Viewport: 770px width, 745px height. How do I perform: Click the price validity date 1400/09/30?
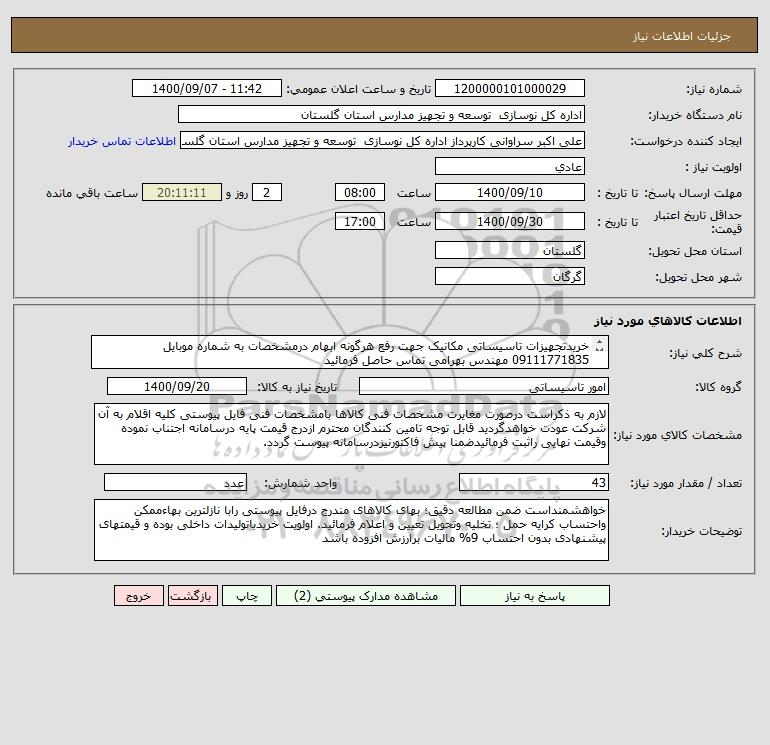pyautogui.click(x=510, y=221)
